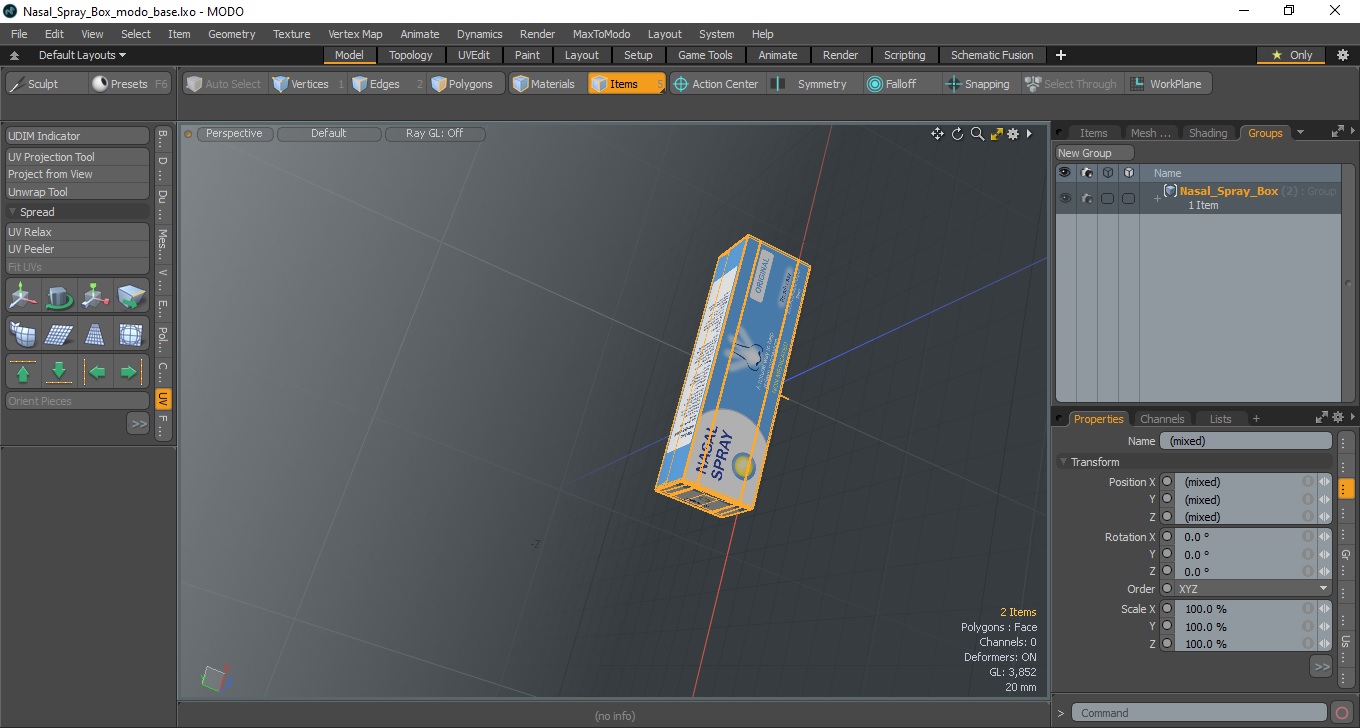Open the Default Layouts dropdown

(82, 55)
